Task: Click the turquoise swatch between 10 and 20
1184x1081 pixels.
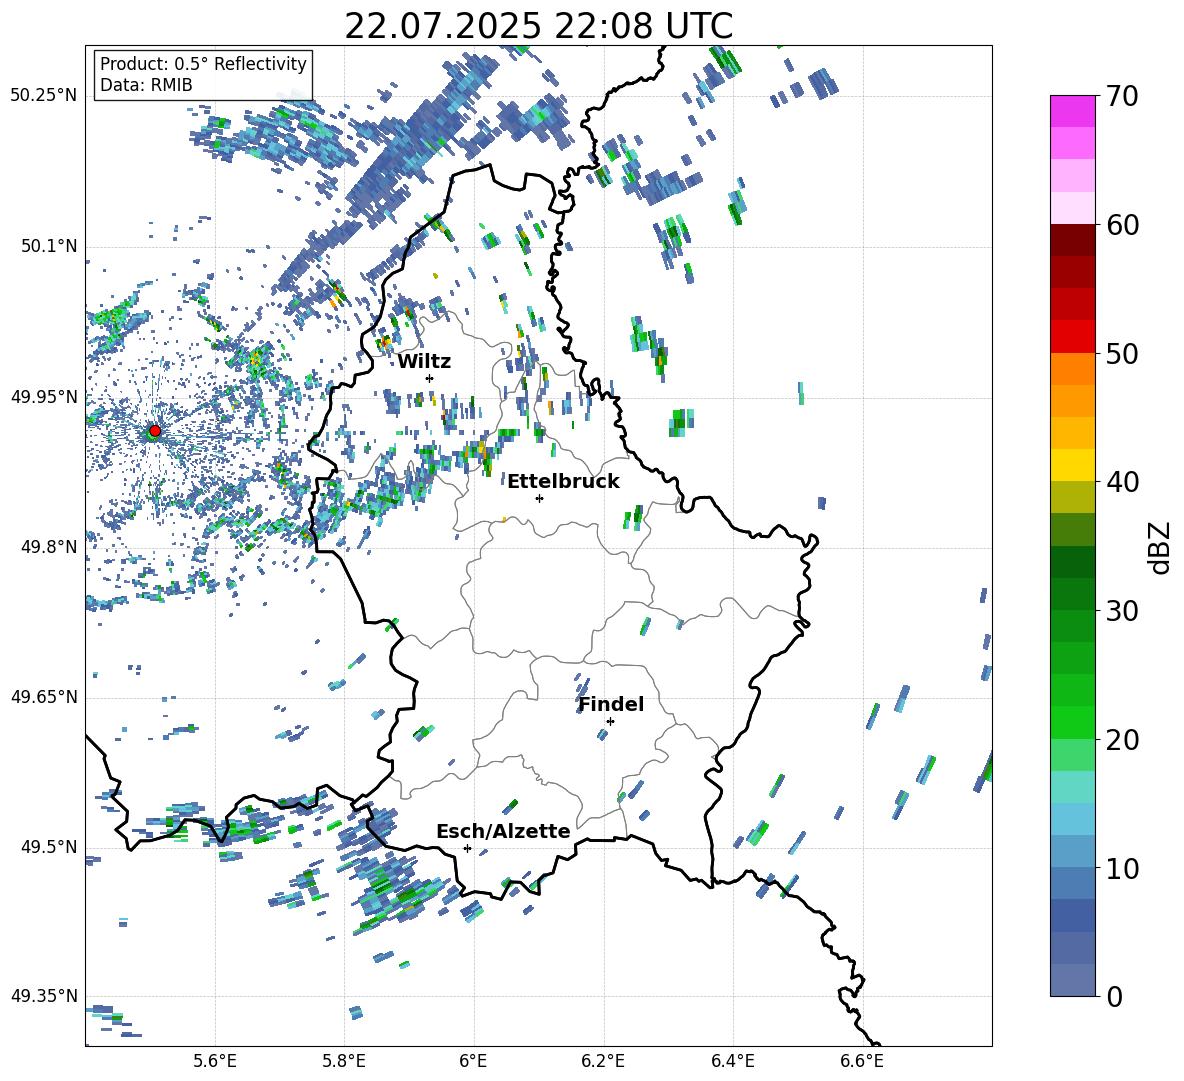Action: click(1073, 787)
